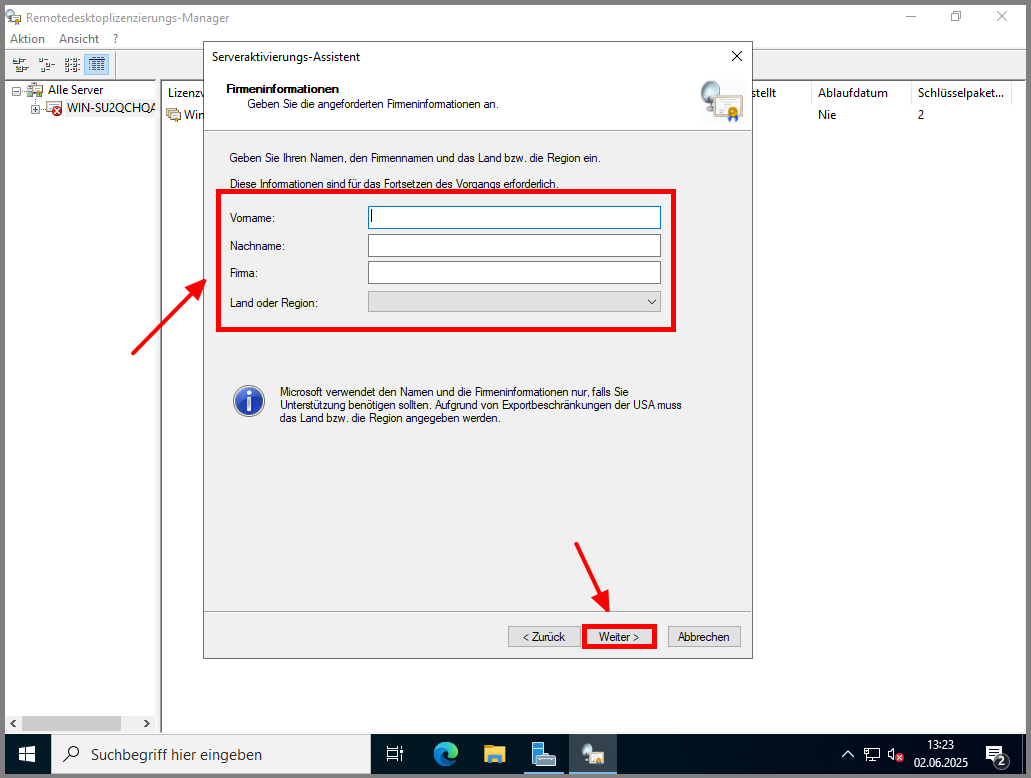Select the details view toolbar icon

click(97, 64)
